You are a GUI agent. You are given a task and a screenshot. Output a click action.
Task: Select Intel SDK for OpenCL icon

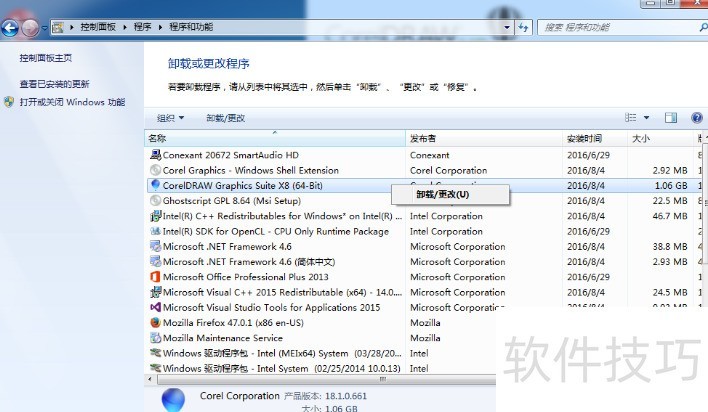pyautogui.click(x=155, y=231)
